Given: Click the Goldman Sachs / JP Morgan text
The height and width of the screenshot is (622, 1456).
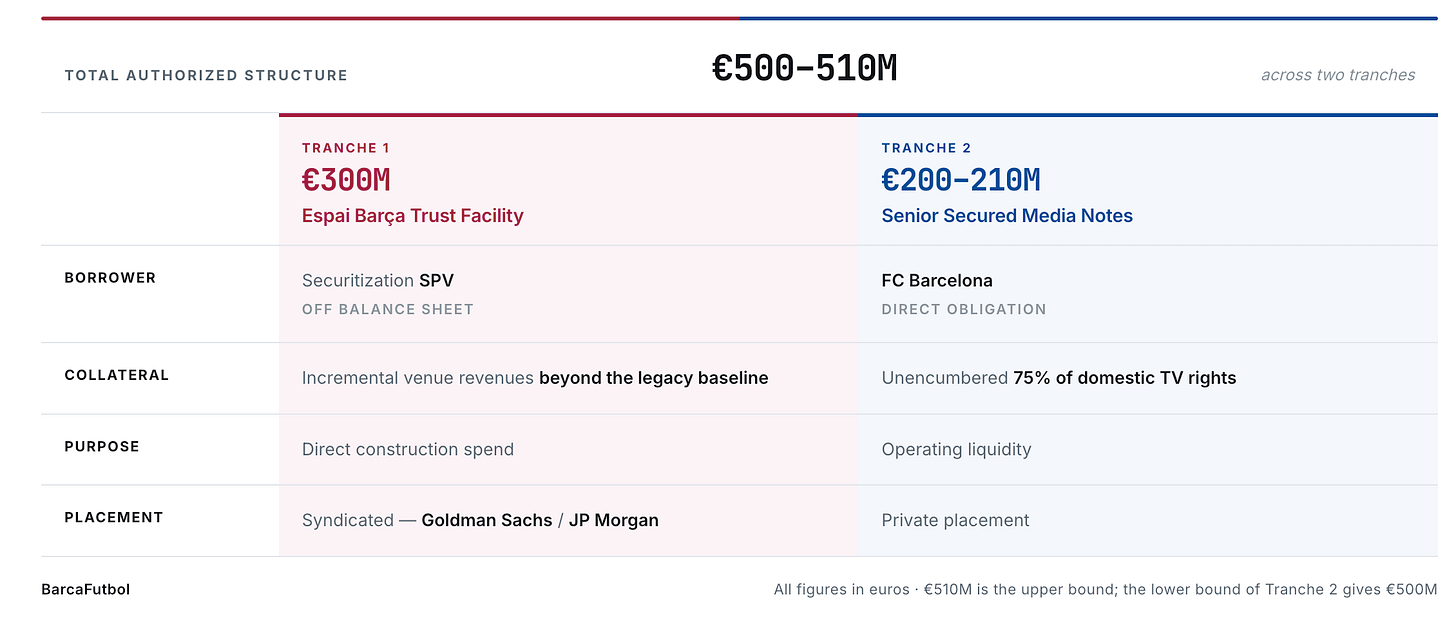Looking at the screenshot, I should tap(540, 520).
